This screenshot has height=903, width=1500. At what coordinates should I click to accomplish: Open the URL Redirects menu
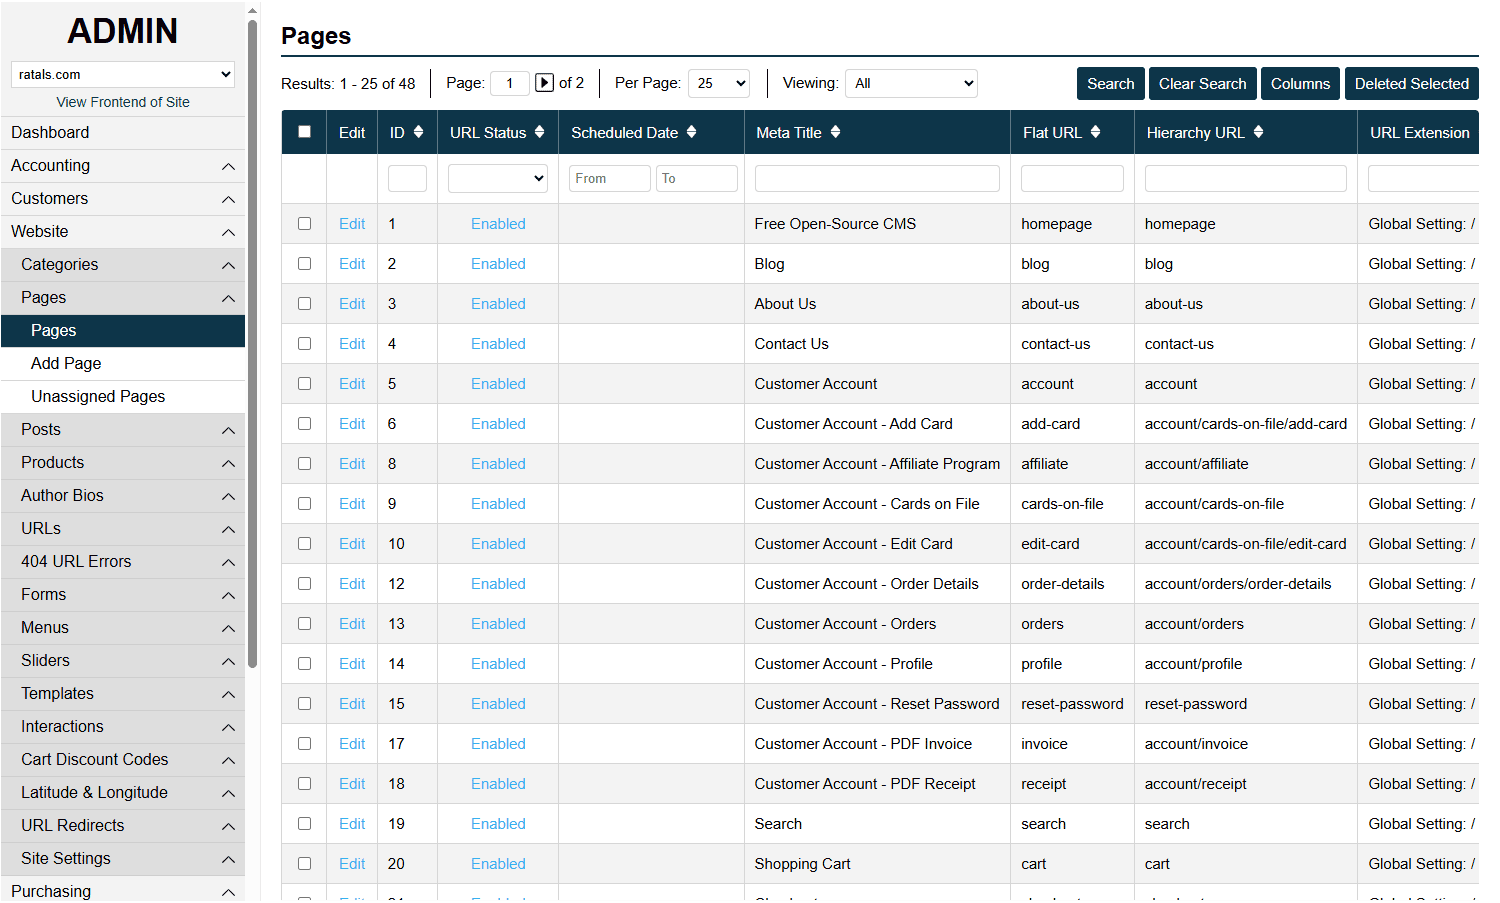[123, 825]
